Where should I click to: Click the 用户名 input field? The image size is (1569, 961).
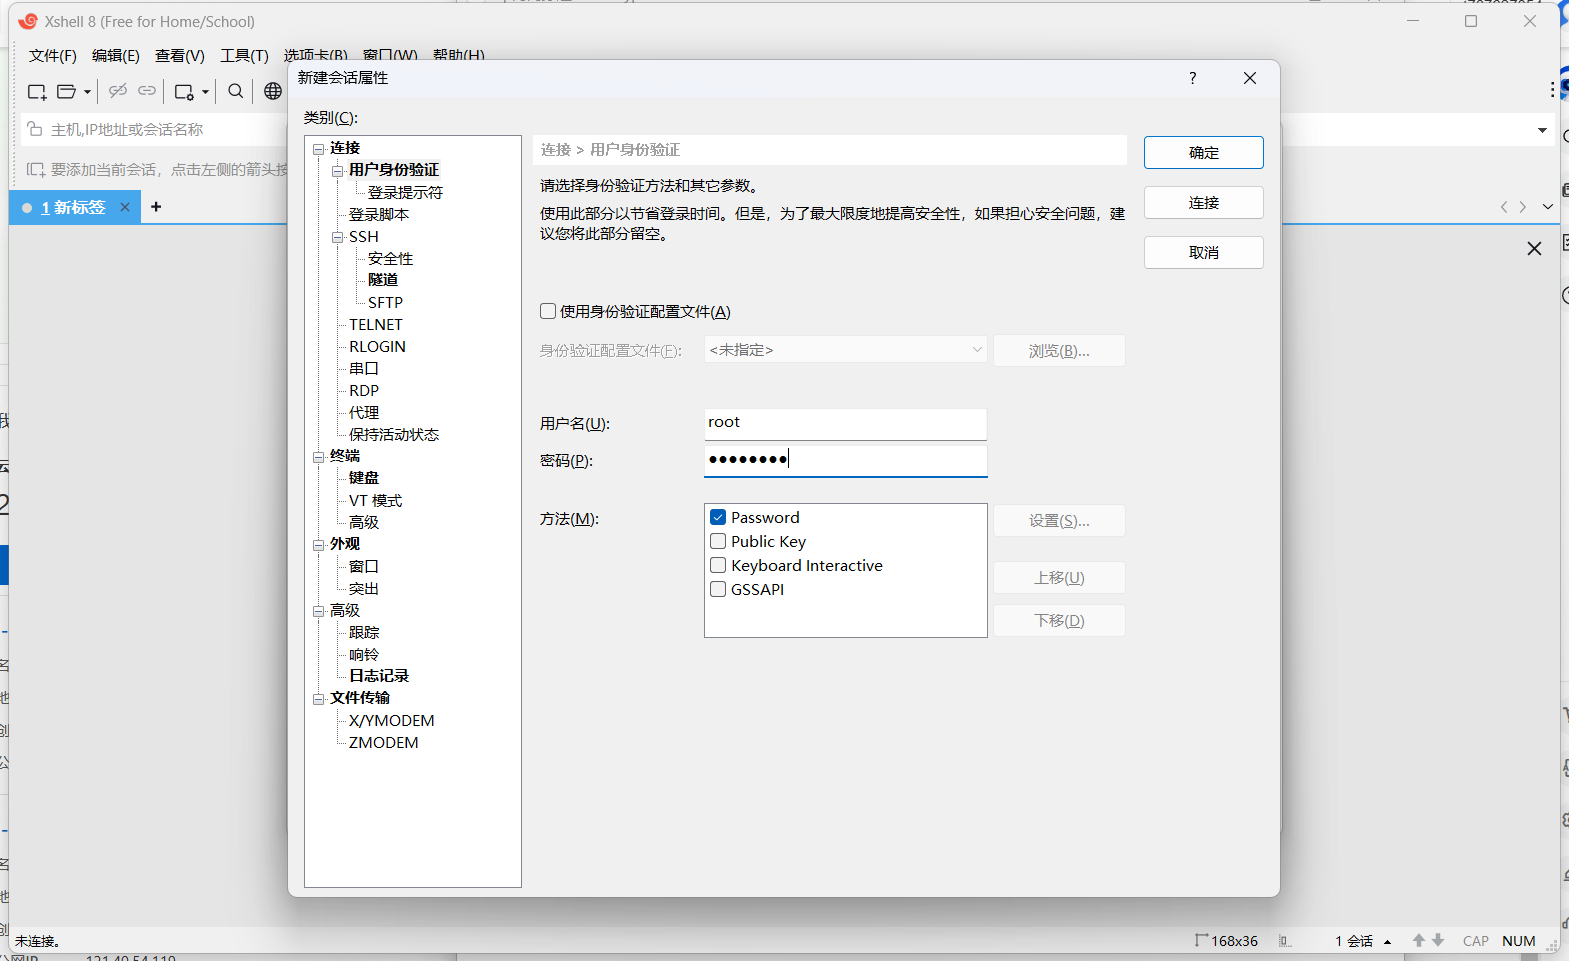[845, 423]
